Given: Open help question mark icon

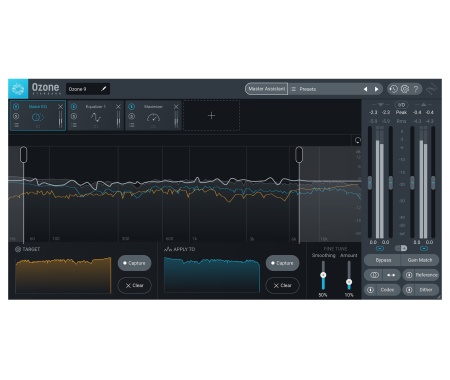Looking at the screenshot, I should pyautogui.click(x=416, y=89).
